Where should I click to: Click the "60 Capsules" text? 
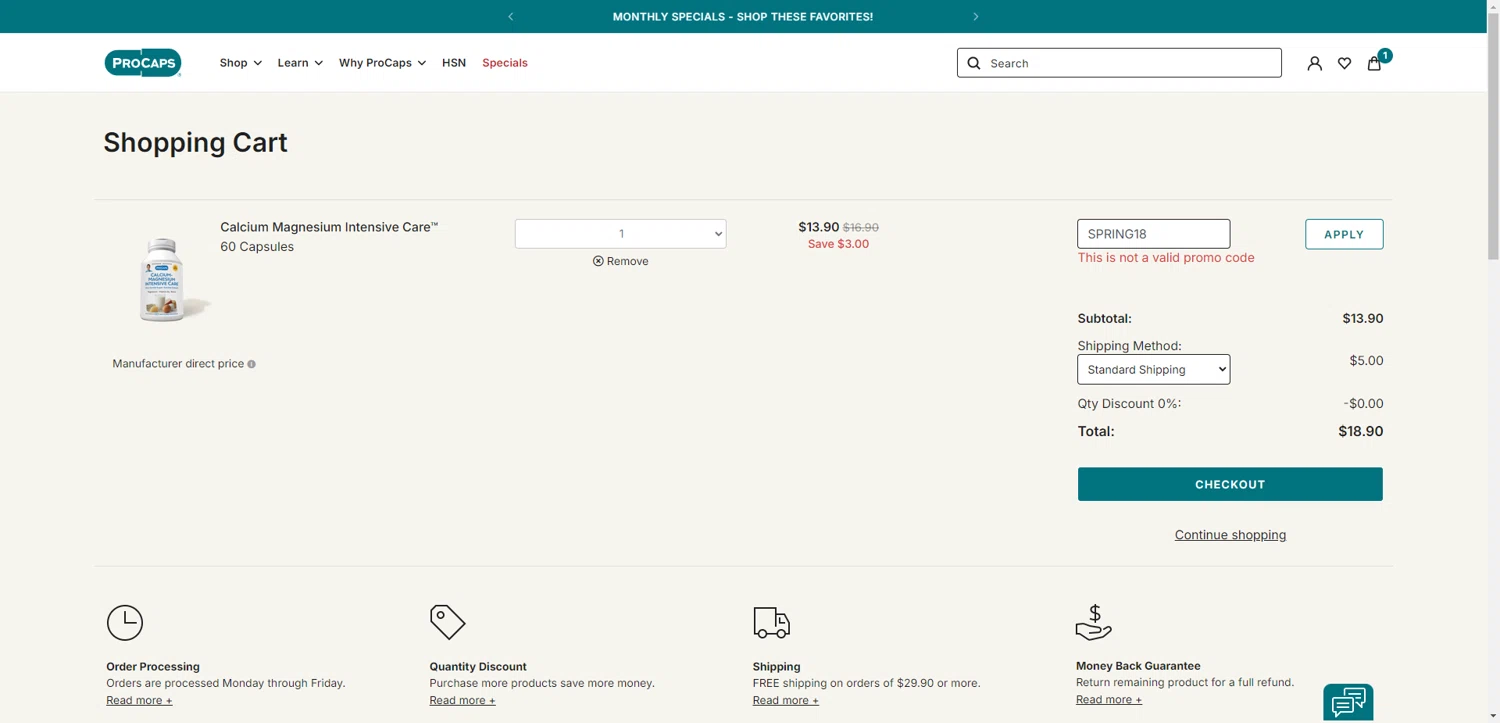click(x=257, y=247)
